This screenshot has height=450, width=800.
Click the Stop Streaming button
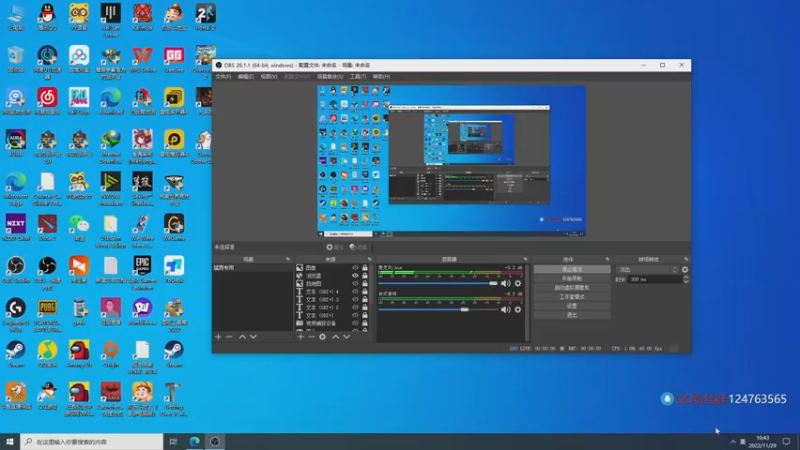click(x=571, y=269)
